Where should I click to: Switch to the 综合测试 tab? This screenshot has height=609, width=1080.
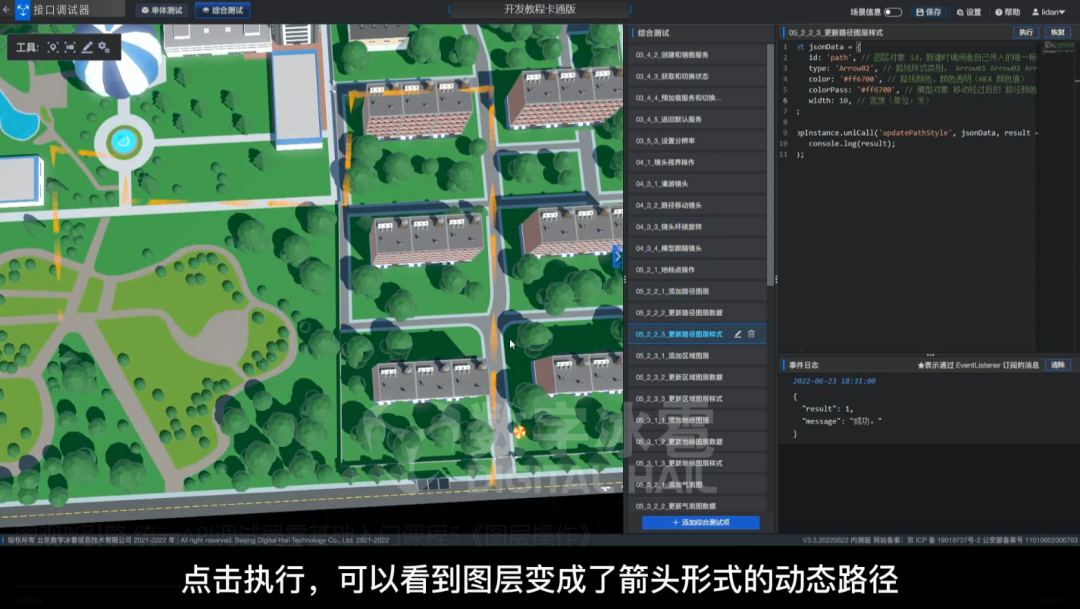[x=222, y=10]
